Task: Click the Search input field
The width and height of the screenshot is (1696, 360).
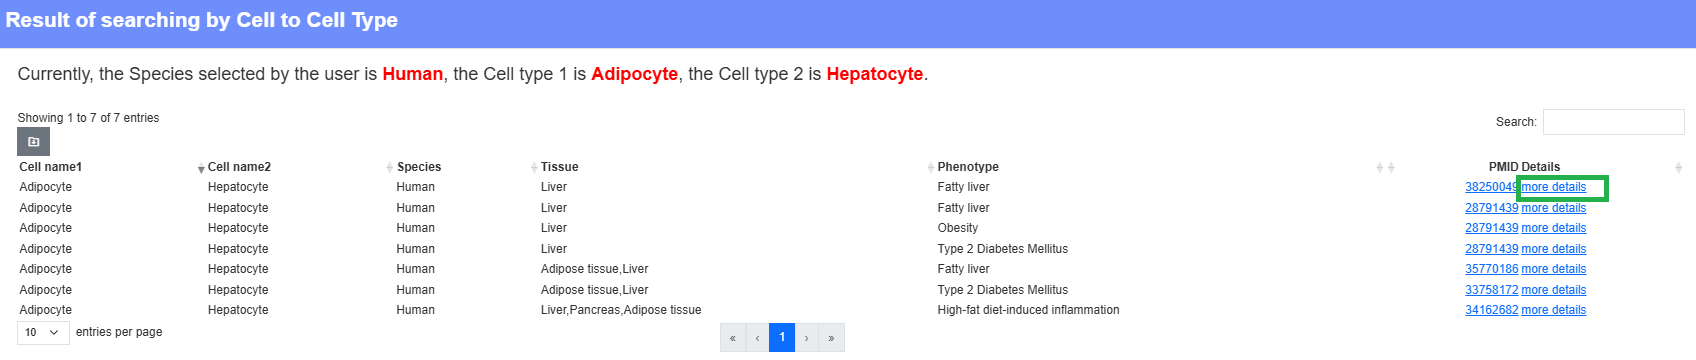Action: click(1614, 122)
